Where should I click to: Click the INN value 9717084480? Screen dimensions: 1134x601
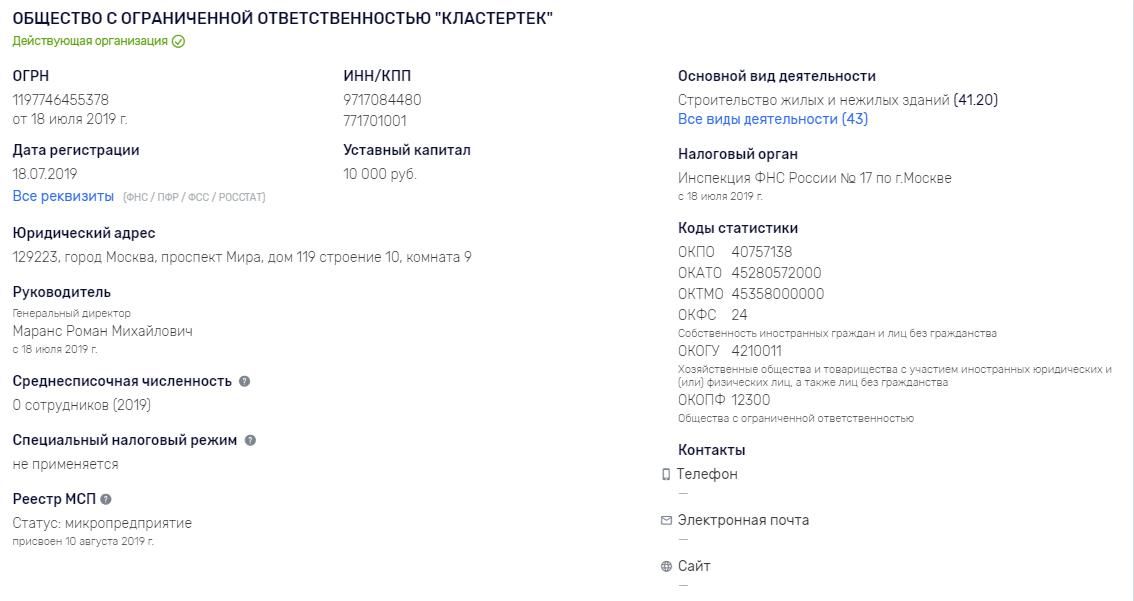(382, 100)
